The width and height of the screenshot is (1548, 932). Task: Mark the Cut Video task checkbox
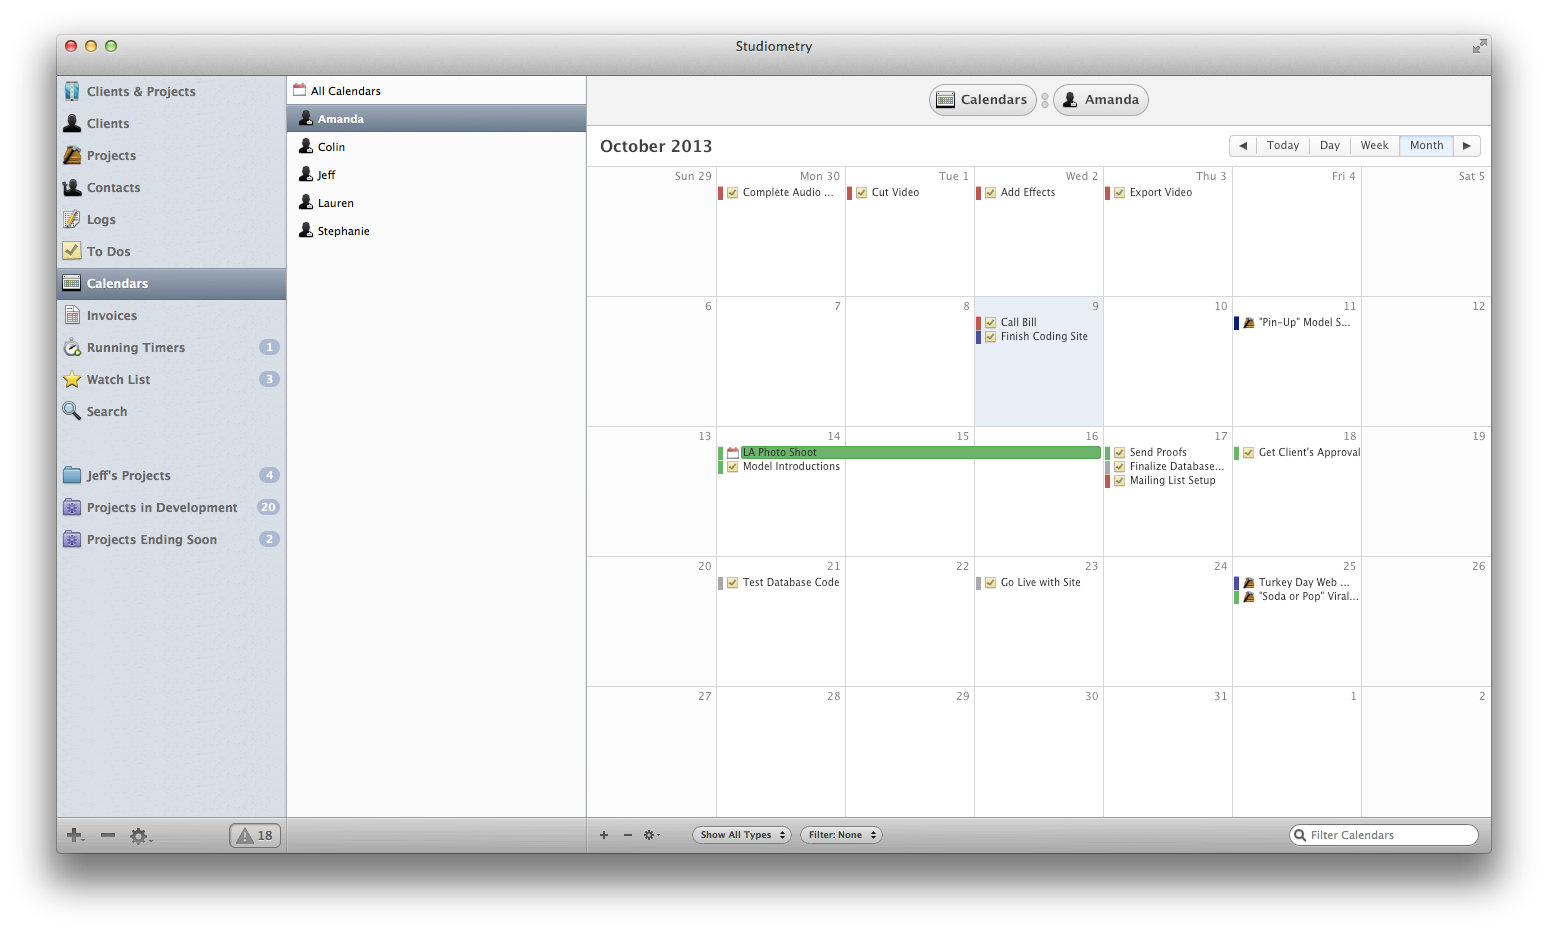coord(861,192)
